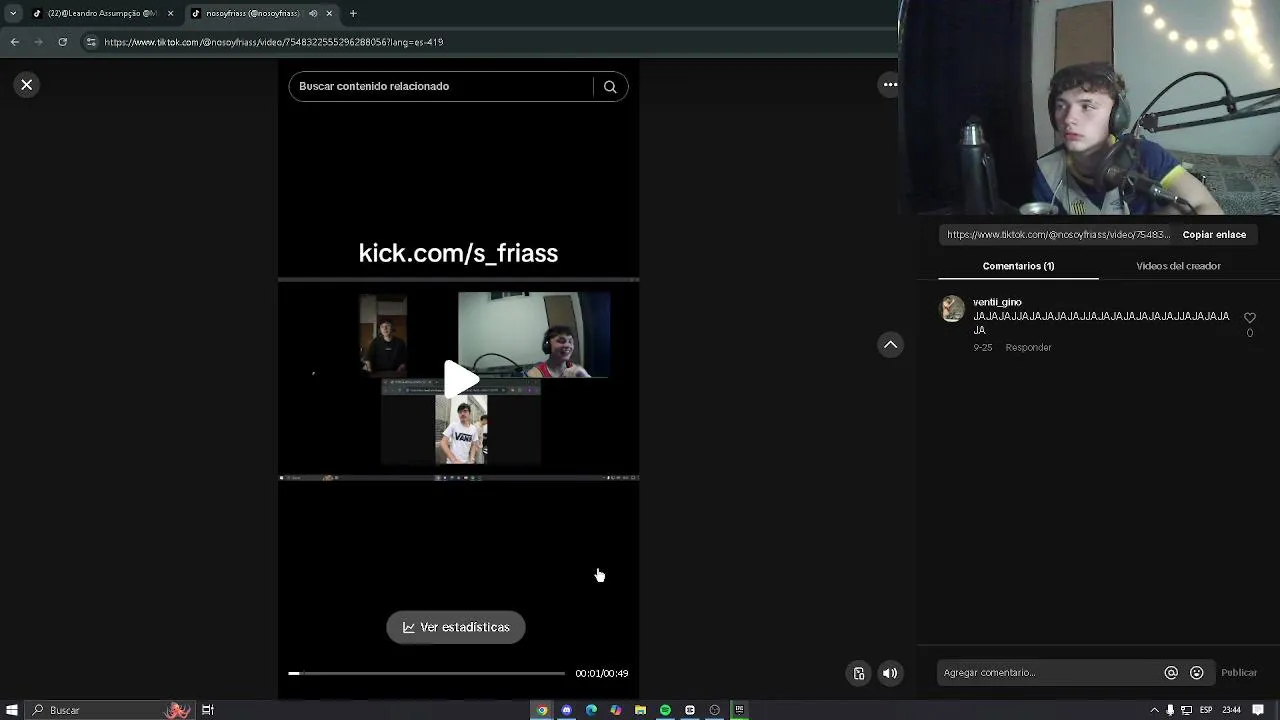Click Copiar enlace button
This screenshot has width=1280, height=720.
(x=1214, y=235)
